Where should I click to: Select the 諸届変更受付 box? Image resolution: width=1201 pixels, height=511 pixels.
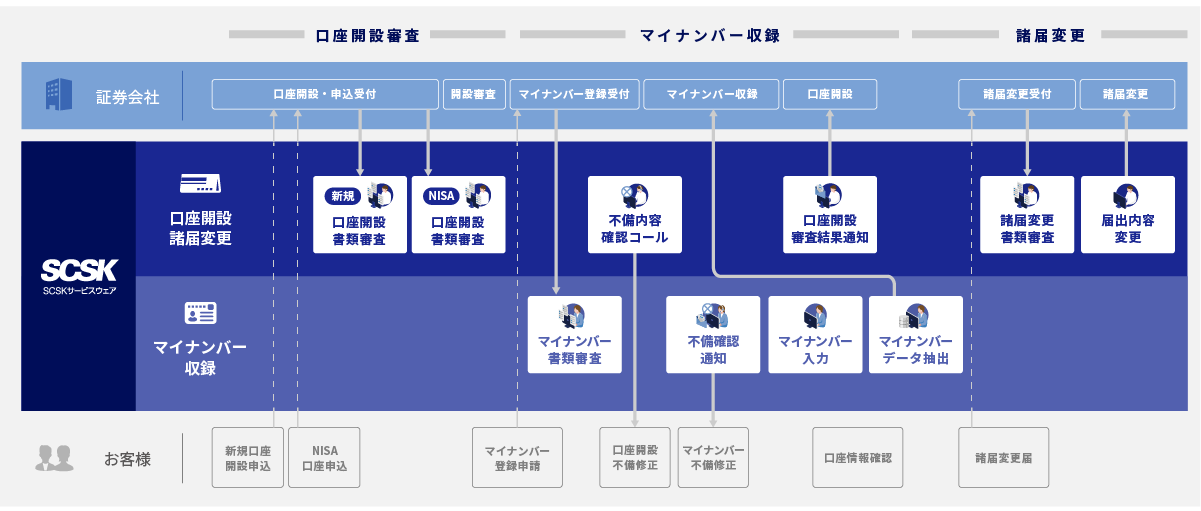(1017, 95)
